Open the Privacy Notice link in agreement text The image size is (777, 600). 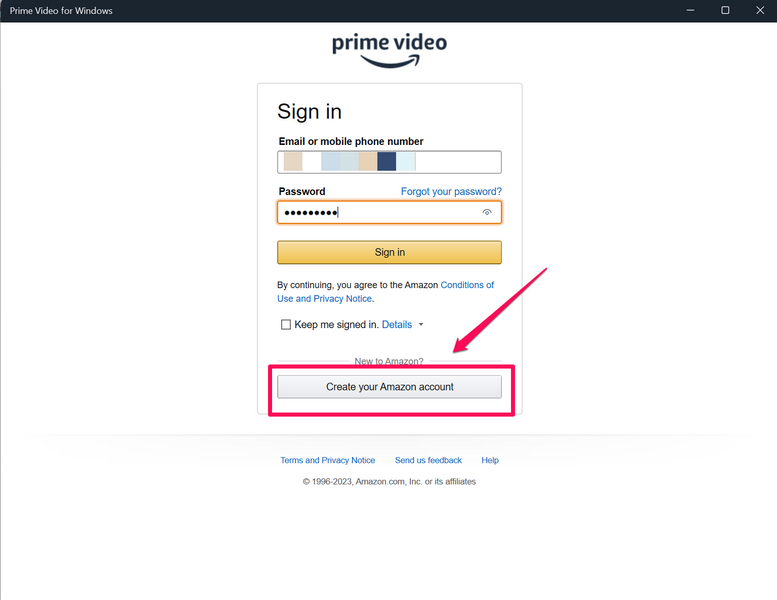coord(342,299)
